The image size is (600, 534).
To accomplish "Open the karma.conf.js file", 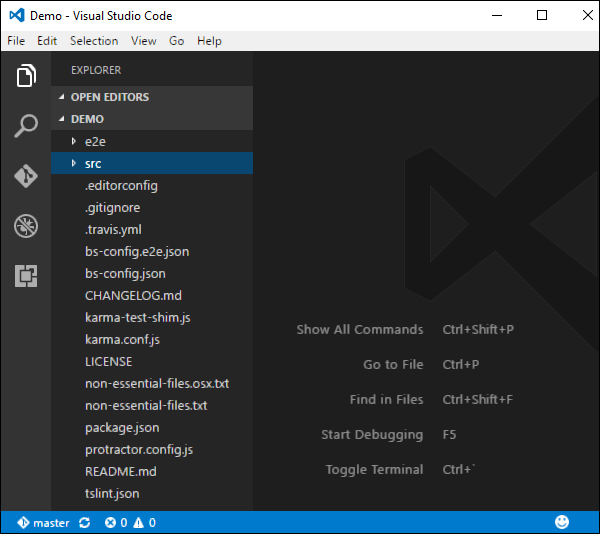I will tap(122, 339).
